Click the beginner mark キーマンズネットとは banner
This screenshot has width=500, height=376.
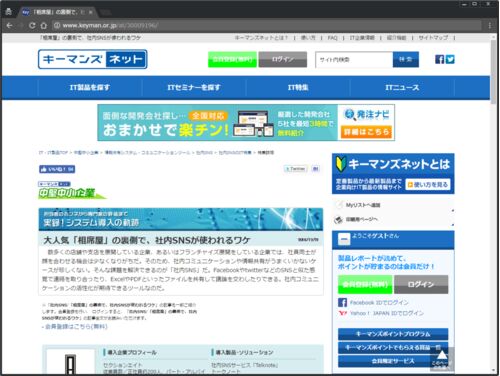(x=393, y=173)
